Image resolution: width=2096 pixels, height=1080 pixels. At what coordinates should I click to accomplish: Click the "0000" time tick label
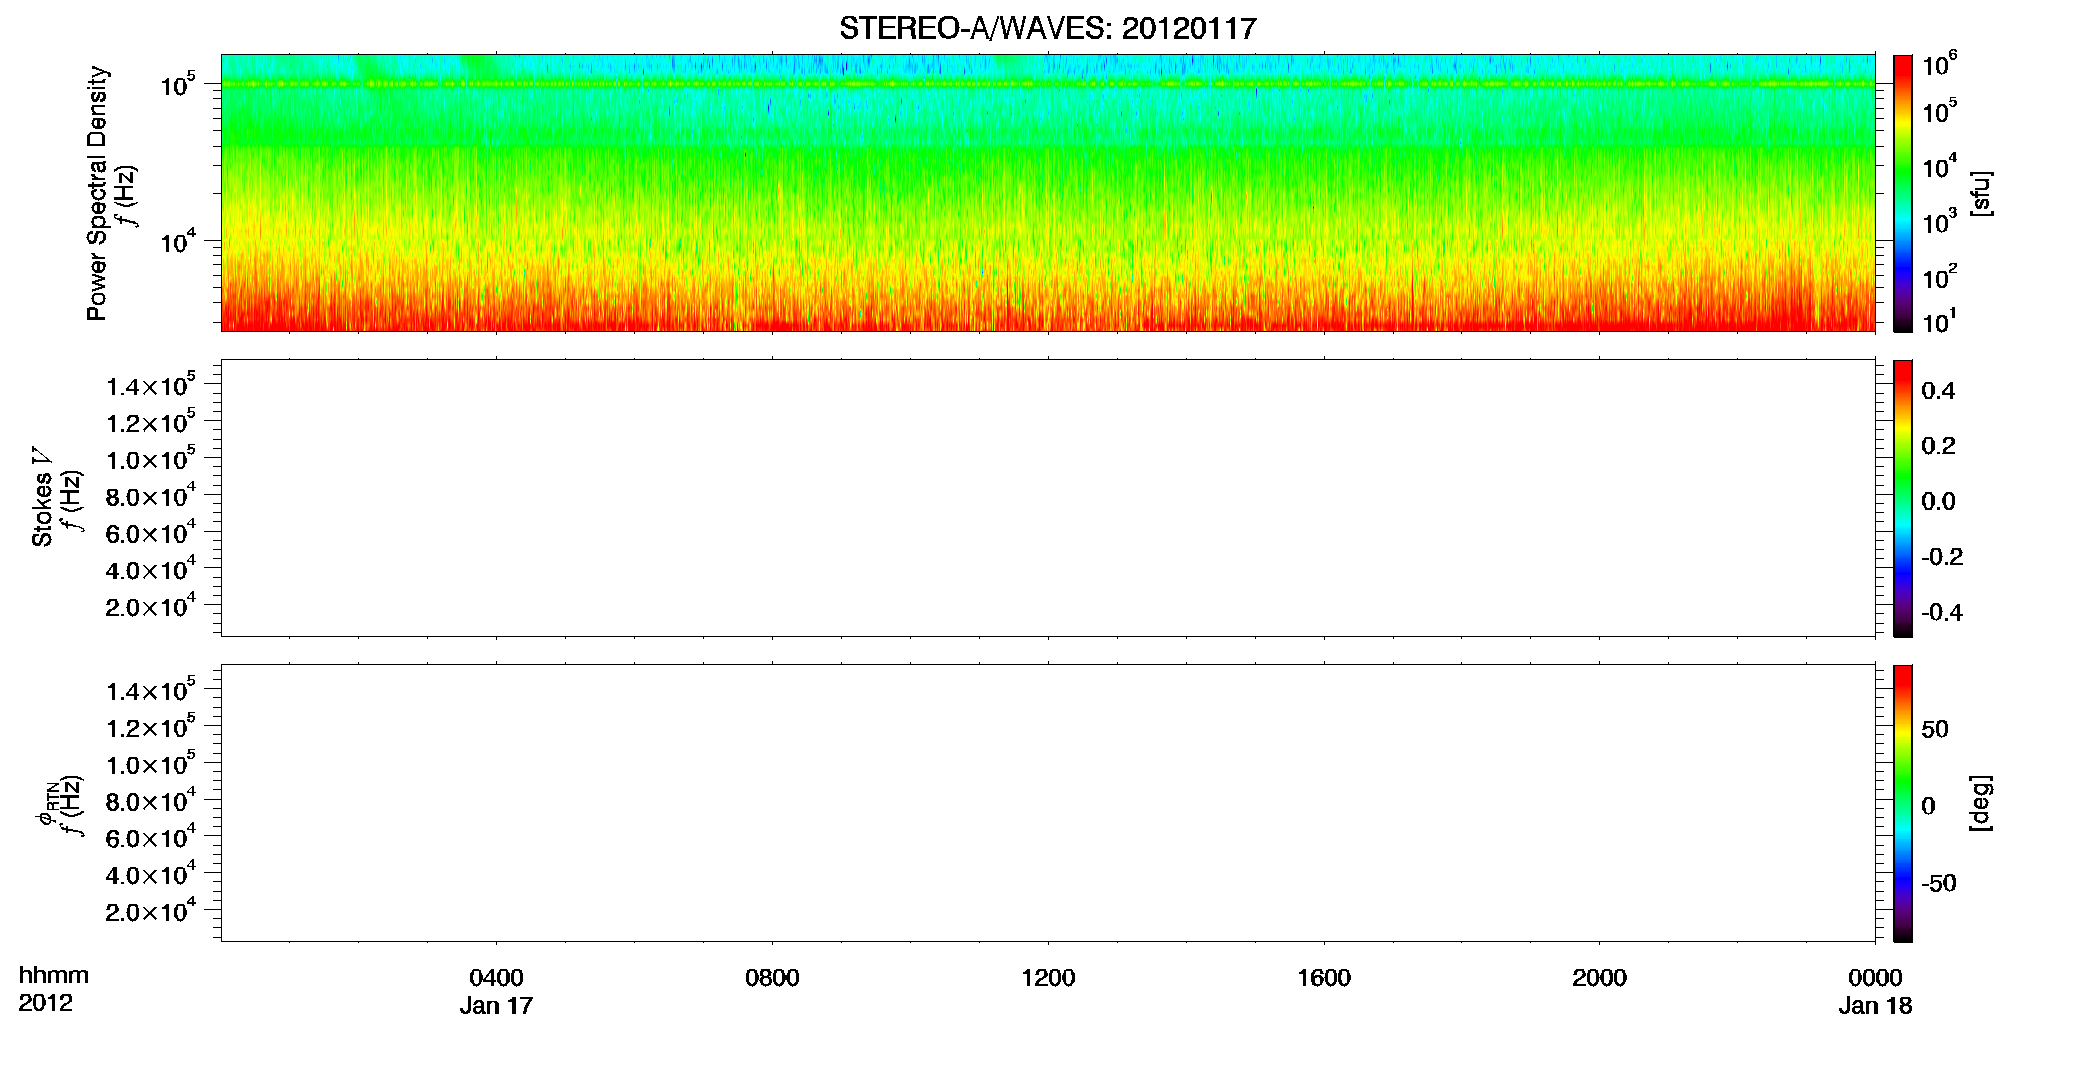[x=1875, y=978]
